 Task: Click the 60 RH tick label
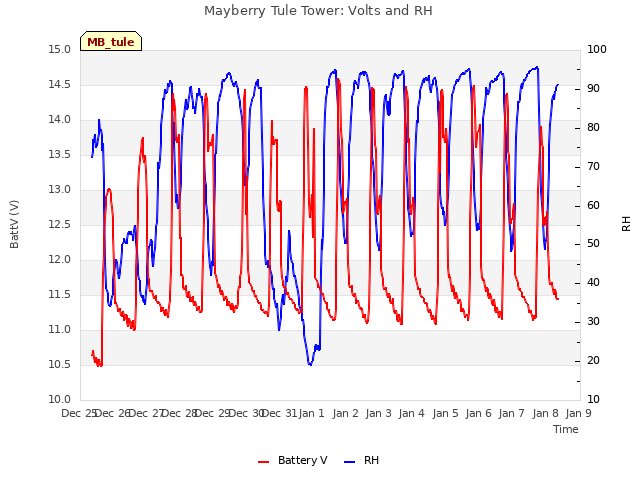click(593, 206)
